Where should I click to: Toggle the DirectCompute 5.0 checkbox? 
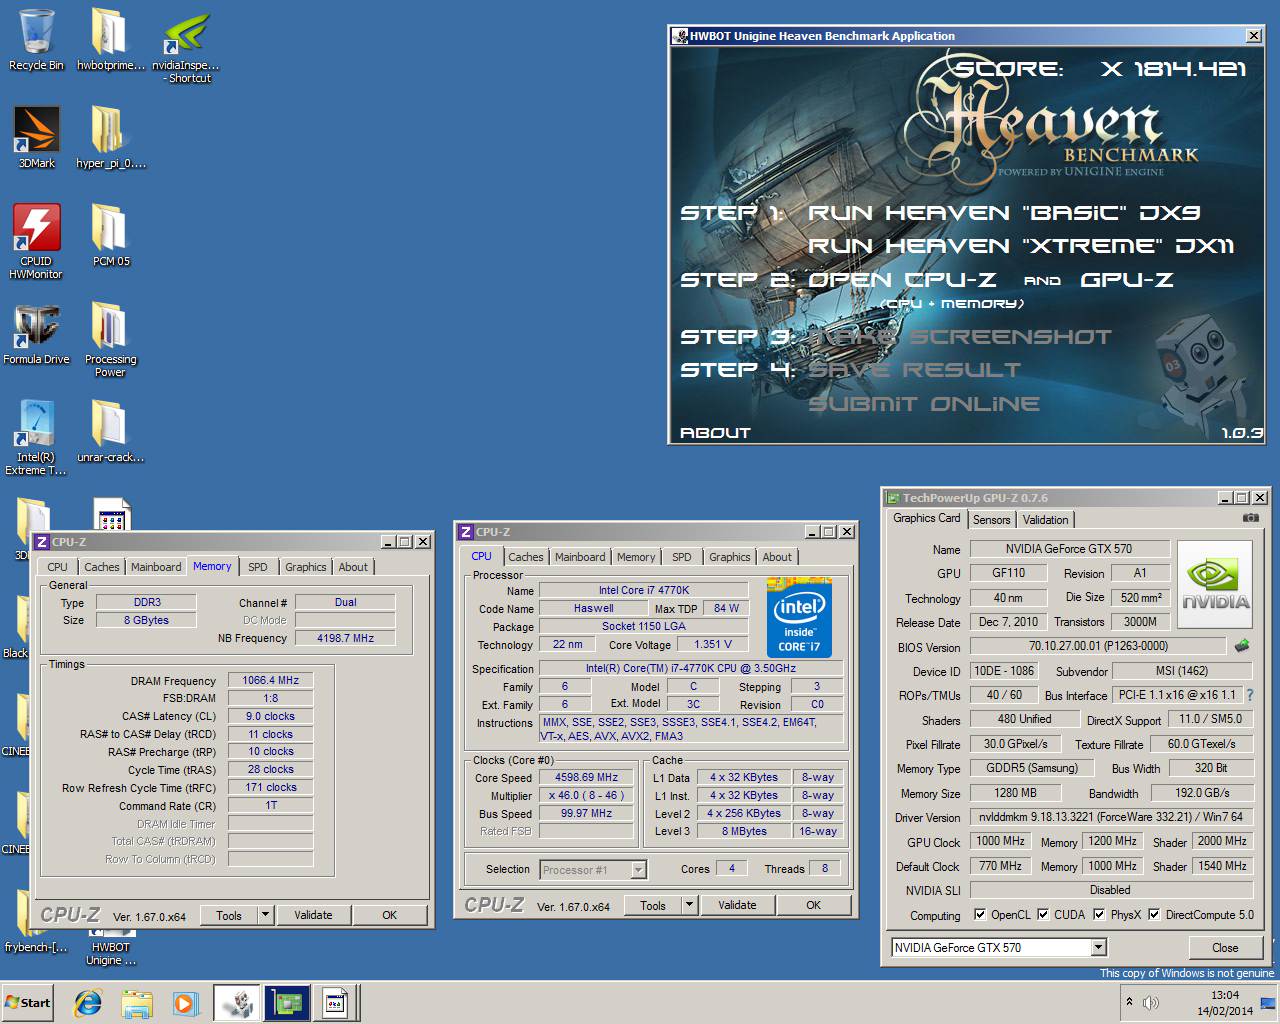1154,914
